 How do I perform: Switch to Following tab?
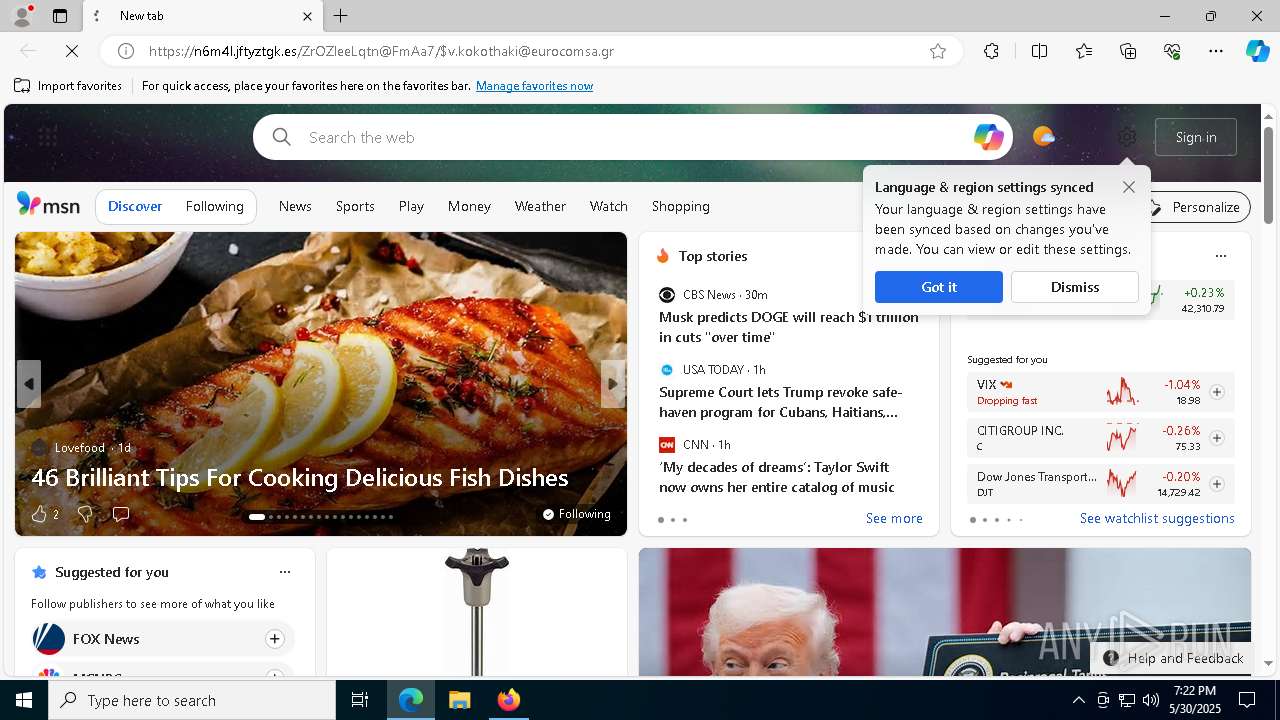point(214,206)
